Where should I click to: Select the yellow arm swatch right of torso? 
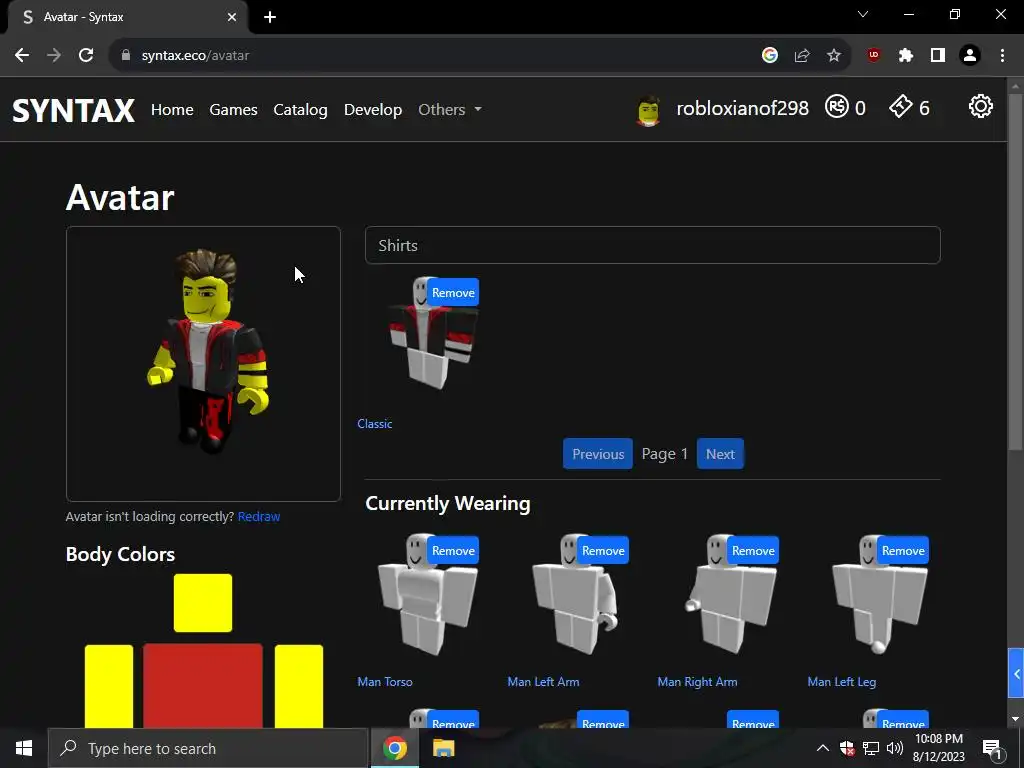point(299,686)
